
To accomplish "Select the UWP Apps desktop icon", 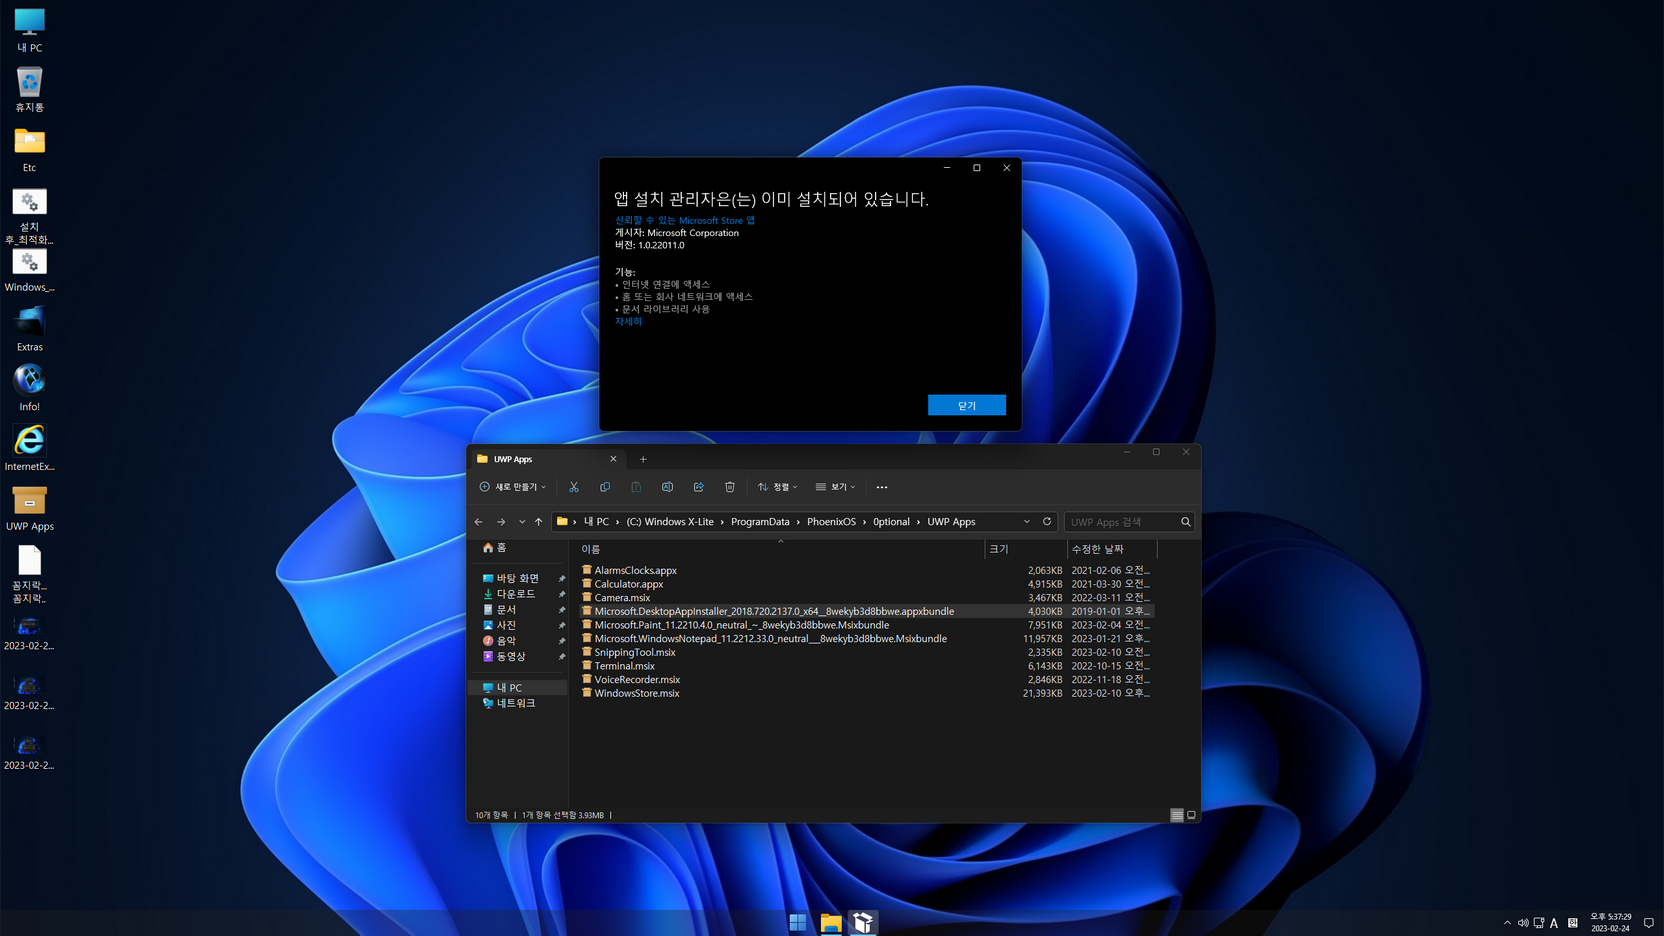I will click(x=29, y=508).
